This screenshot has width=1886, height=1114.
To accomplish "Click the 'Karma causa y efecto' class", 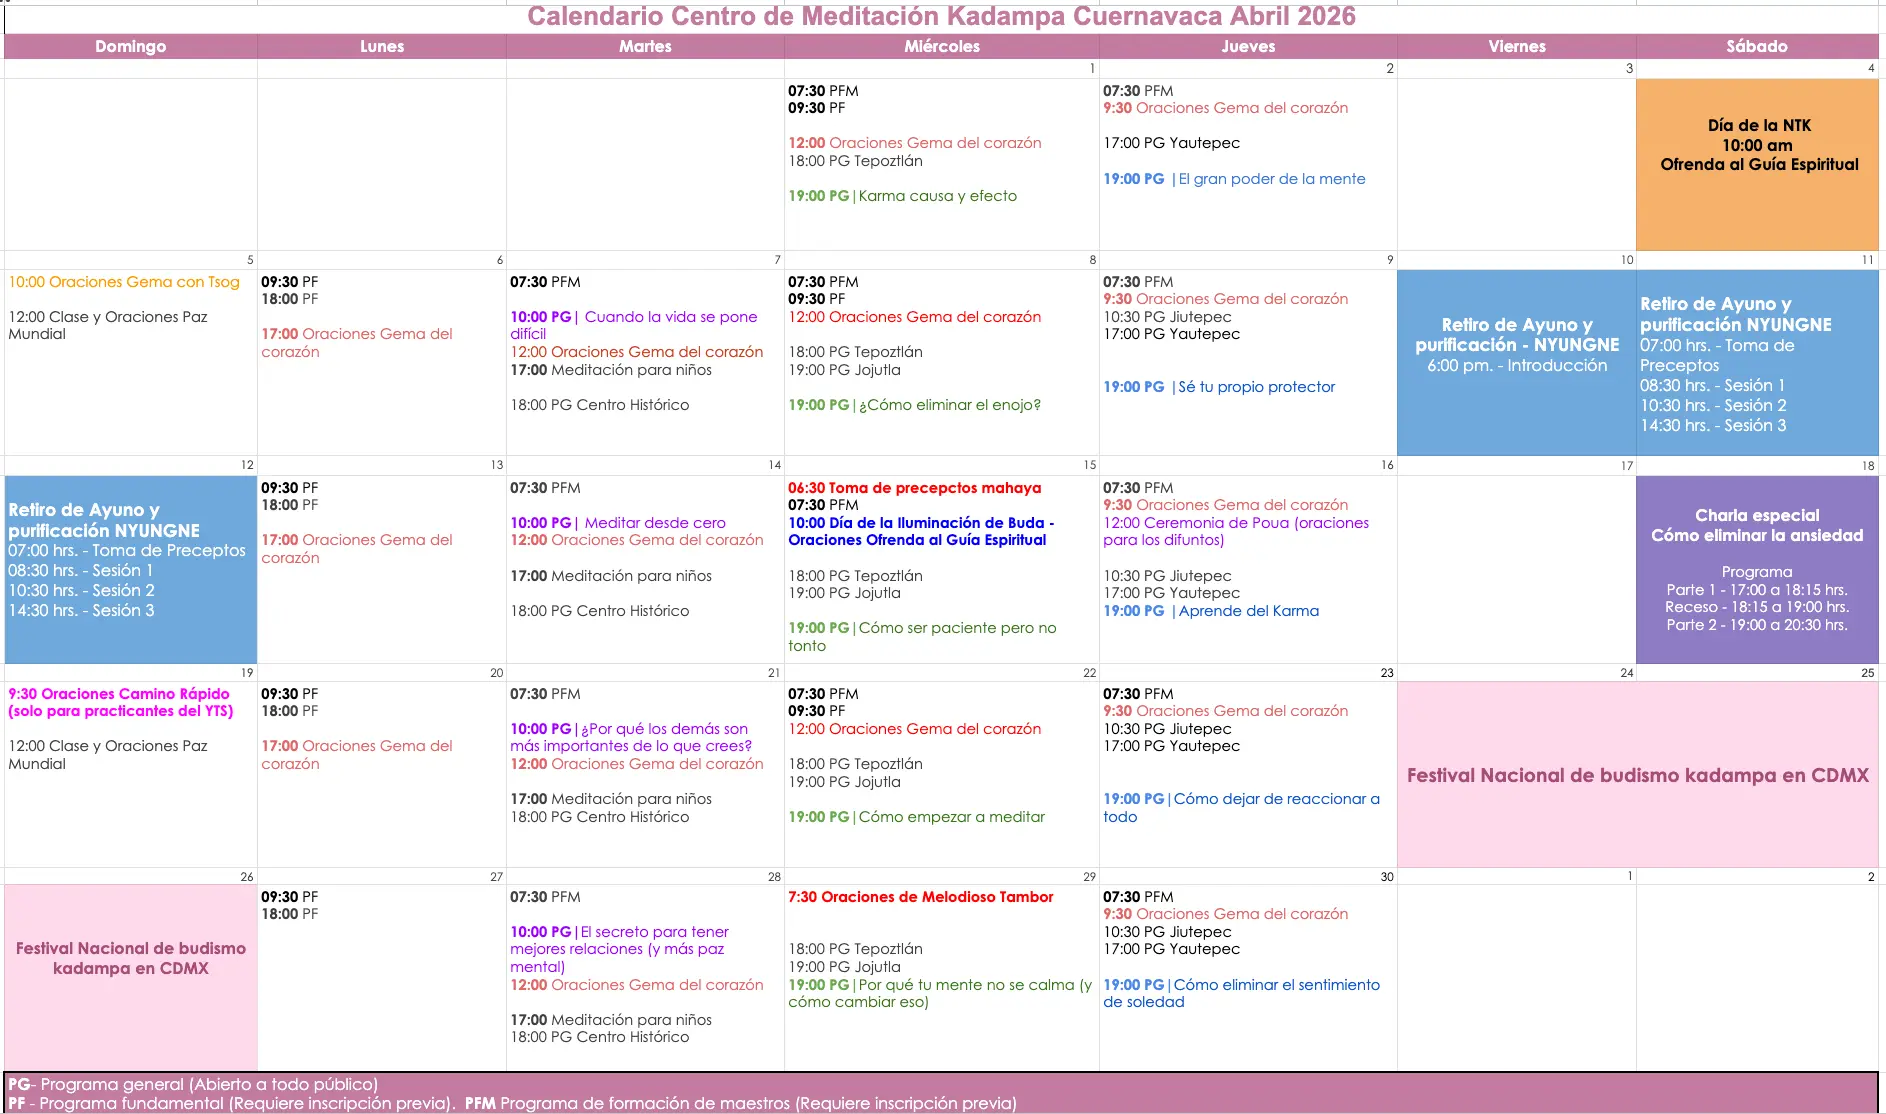I will 936,196.
